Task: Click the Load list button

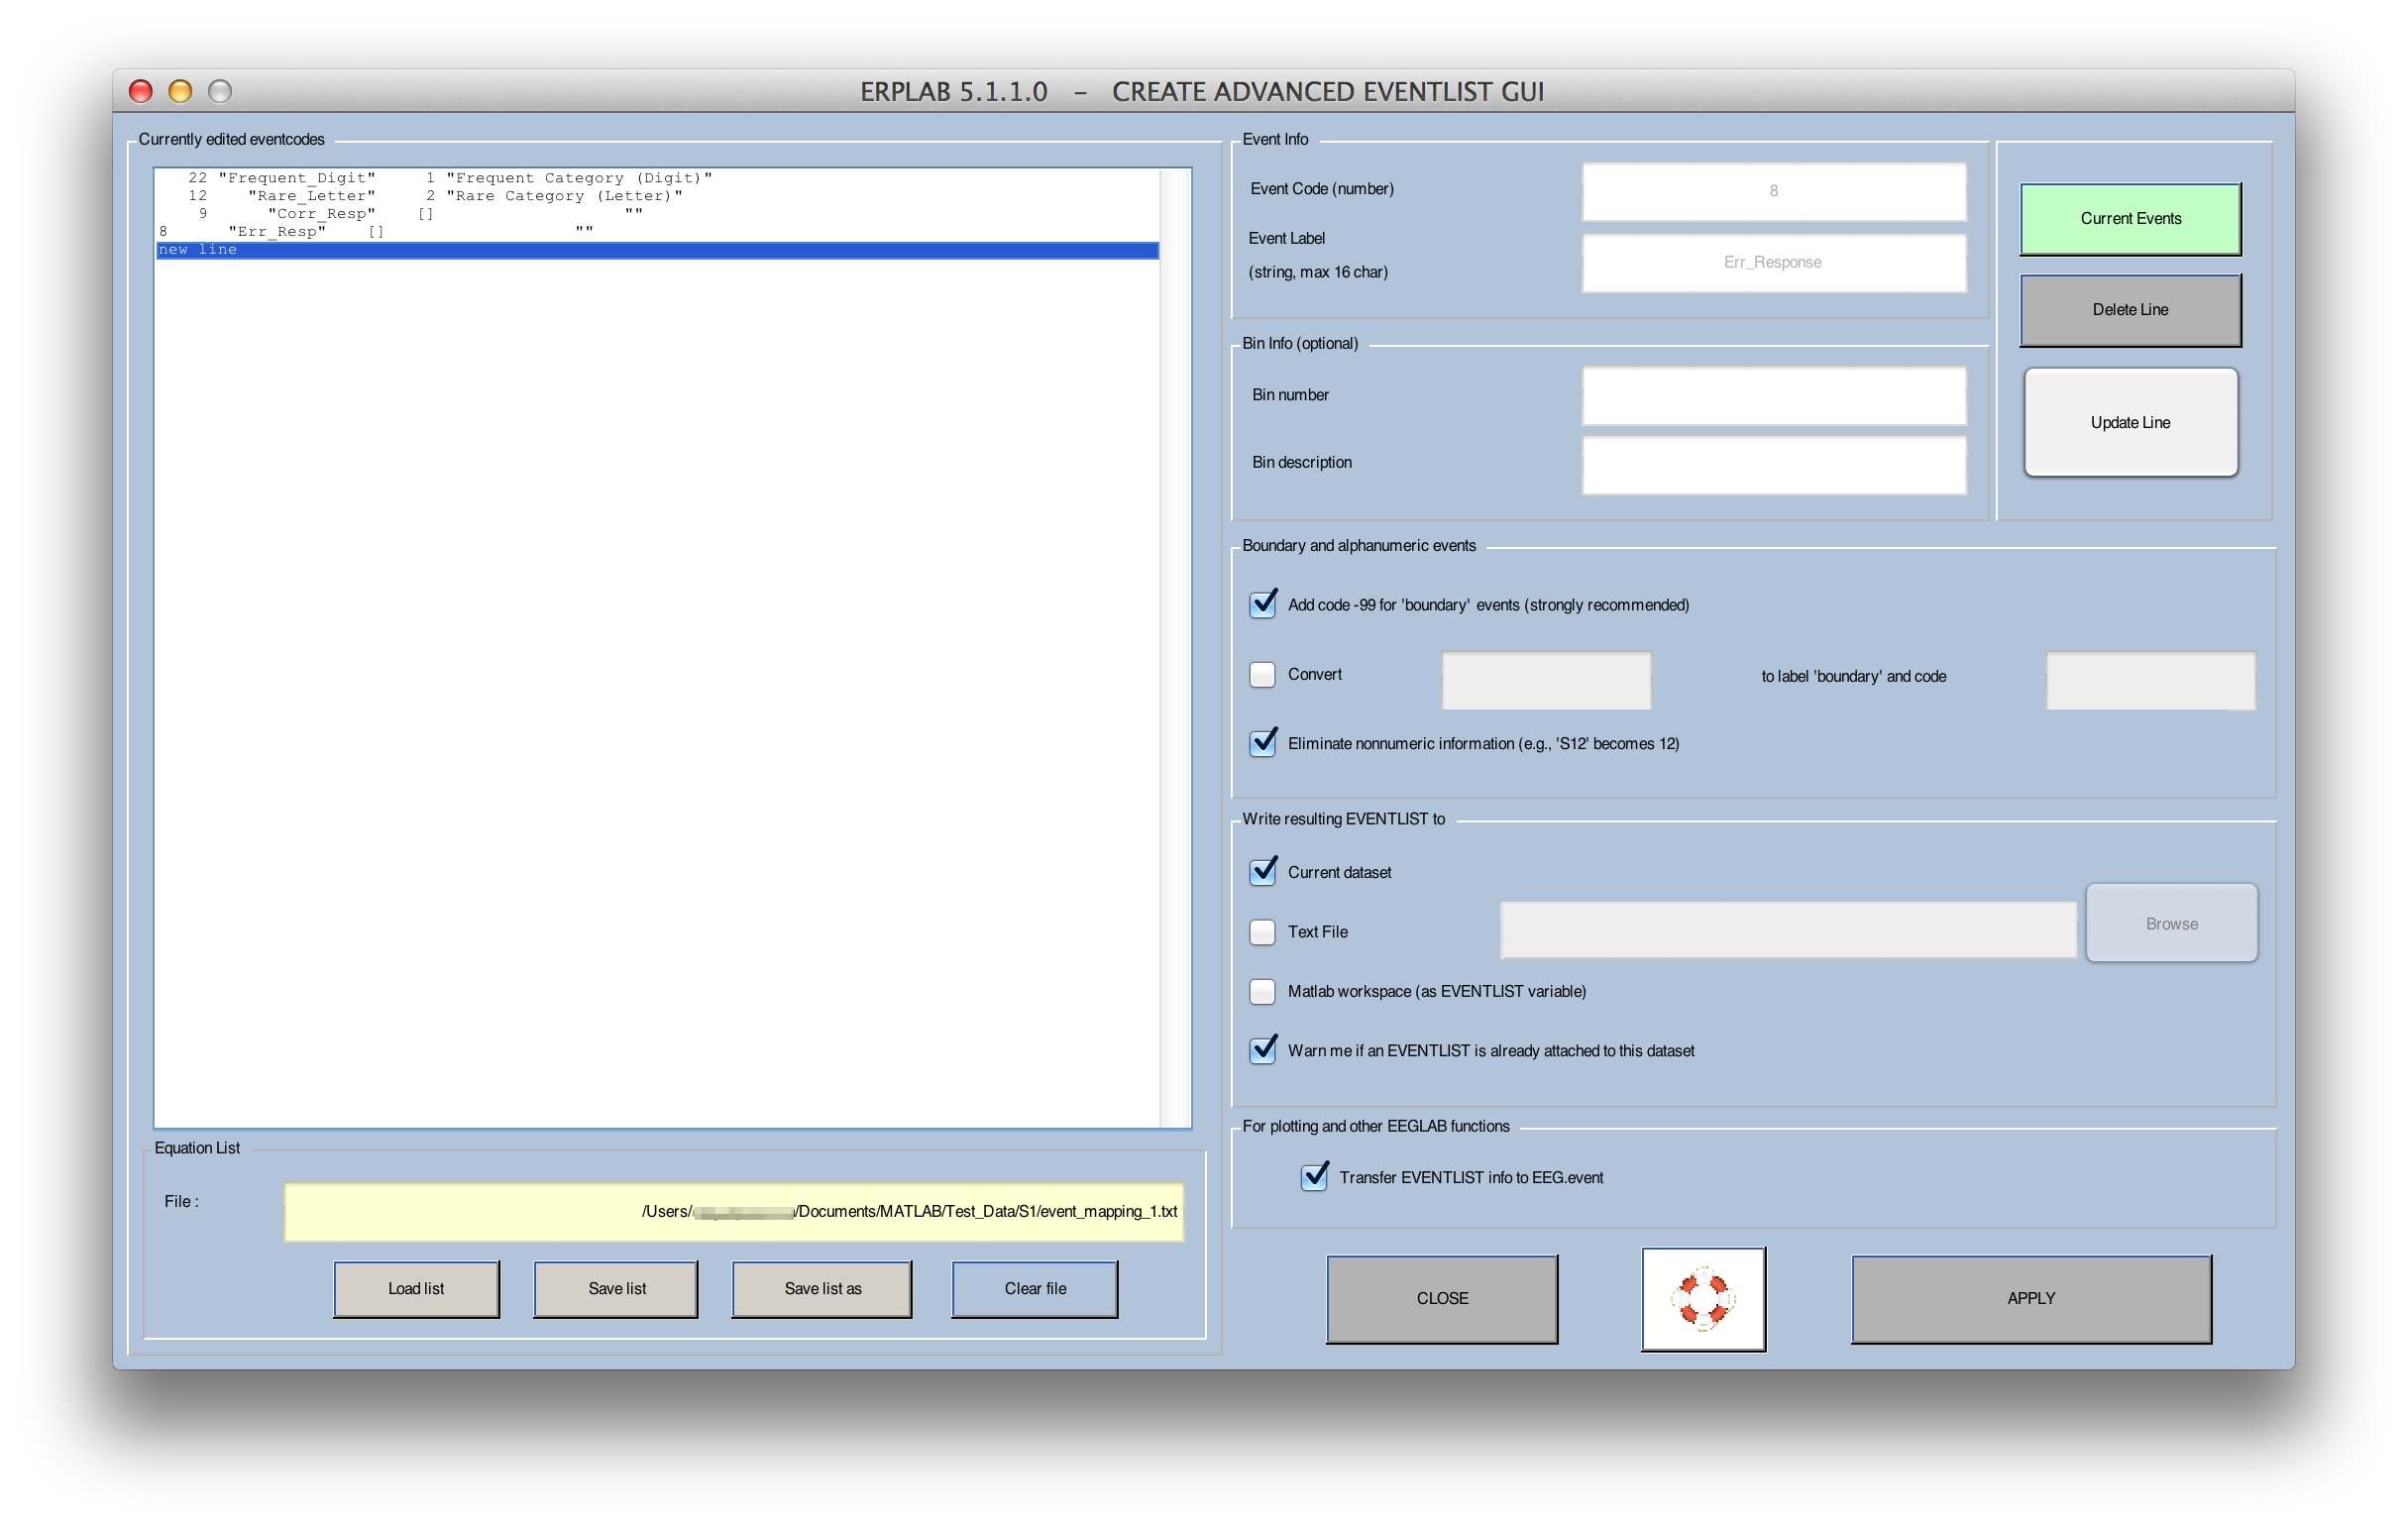Action: (x=412, y=1287)
